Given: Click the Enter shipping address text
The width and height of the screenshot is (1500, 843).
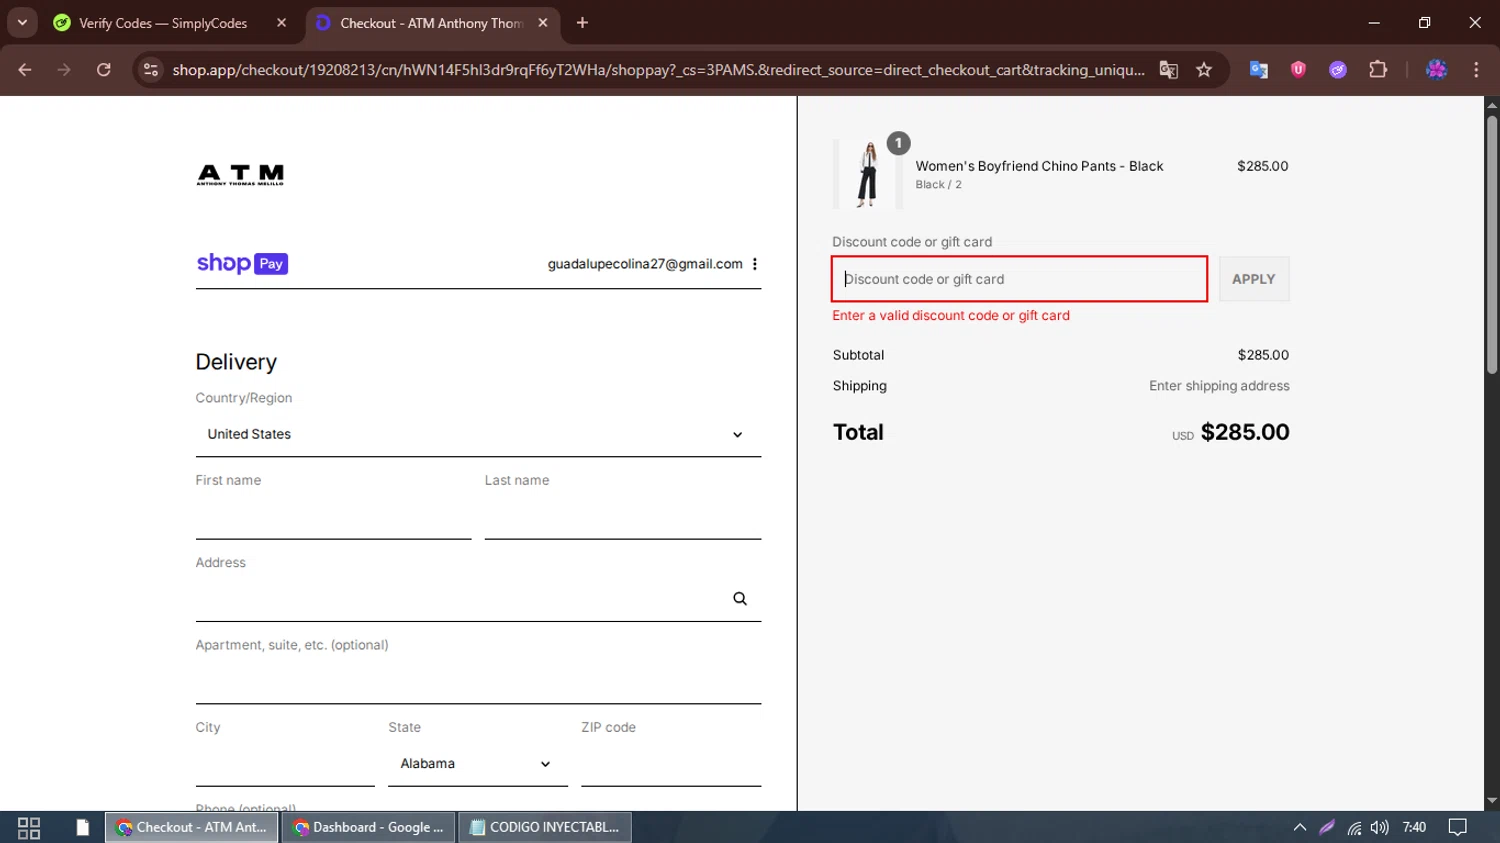Looking at the screenshot, I should [1219, 386].
